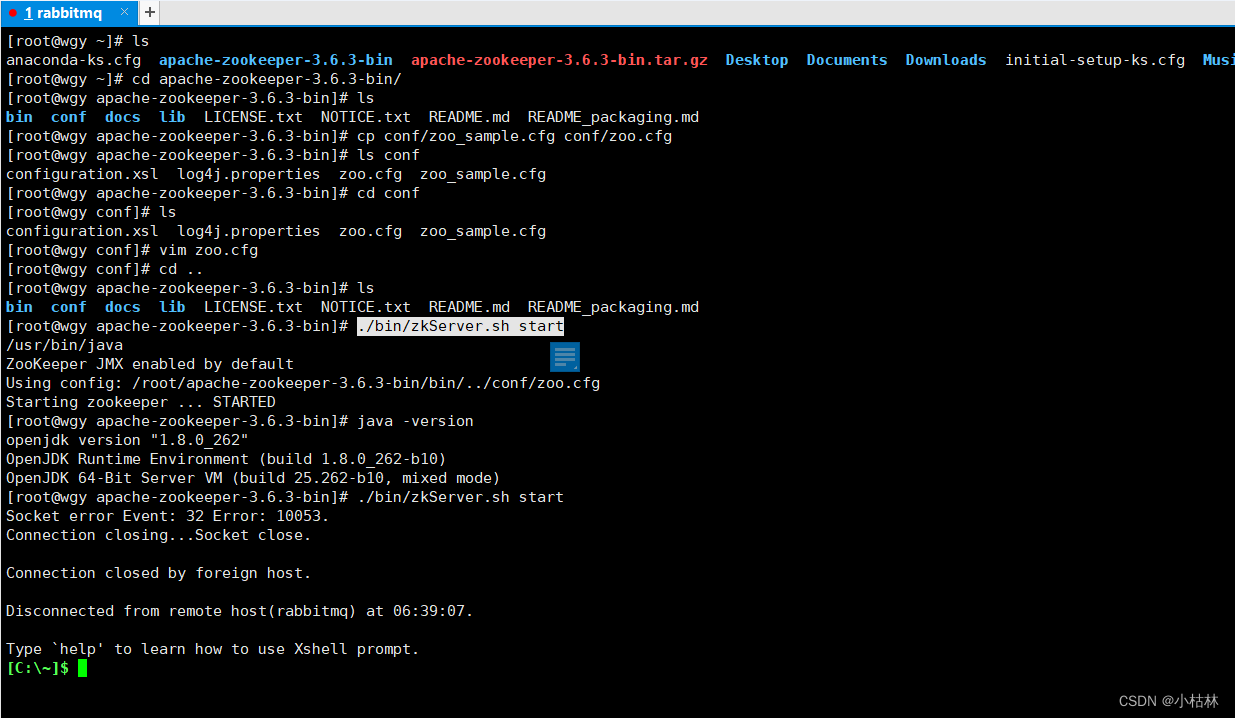Viewport: 1235px width, 718px height.
Task: Click the 'Documents' directory name
Action: 847,60
